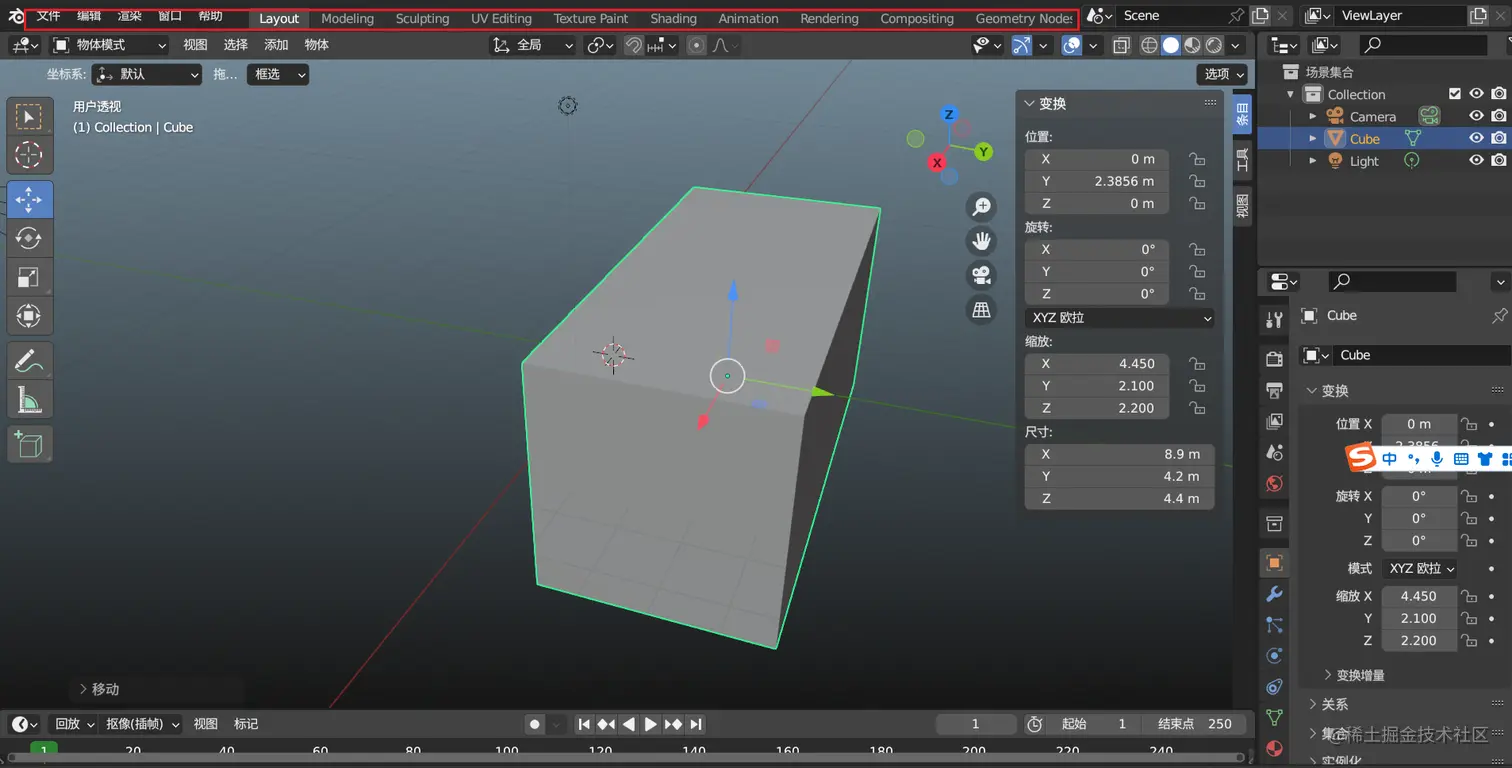Switch to the UV Editing workspace tab
This screenshot has height=768, width=1512.
click(501, 18)
